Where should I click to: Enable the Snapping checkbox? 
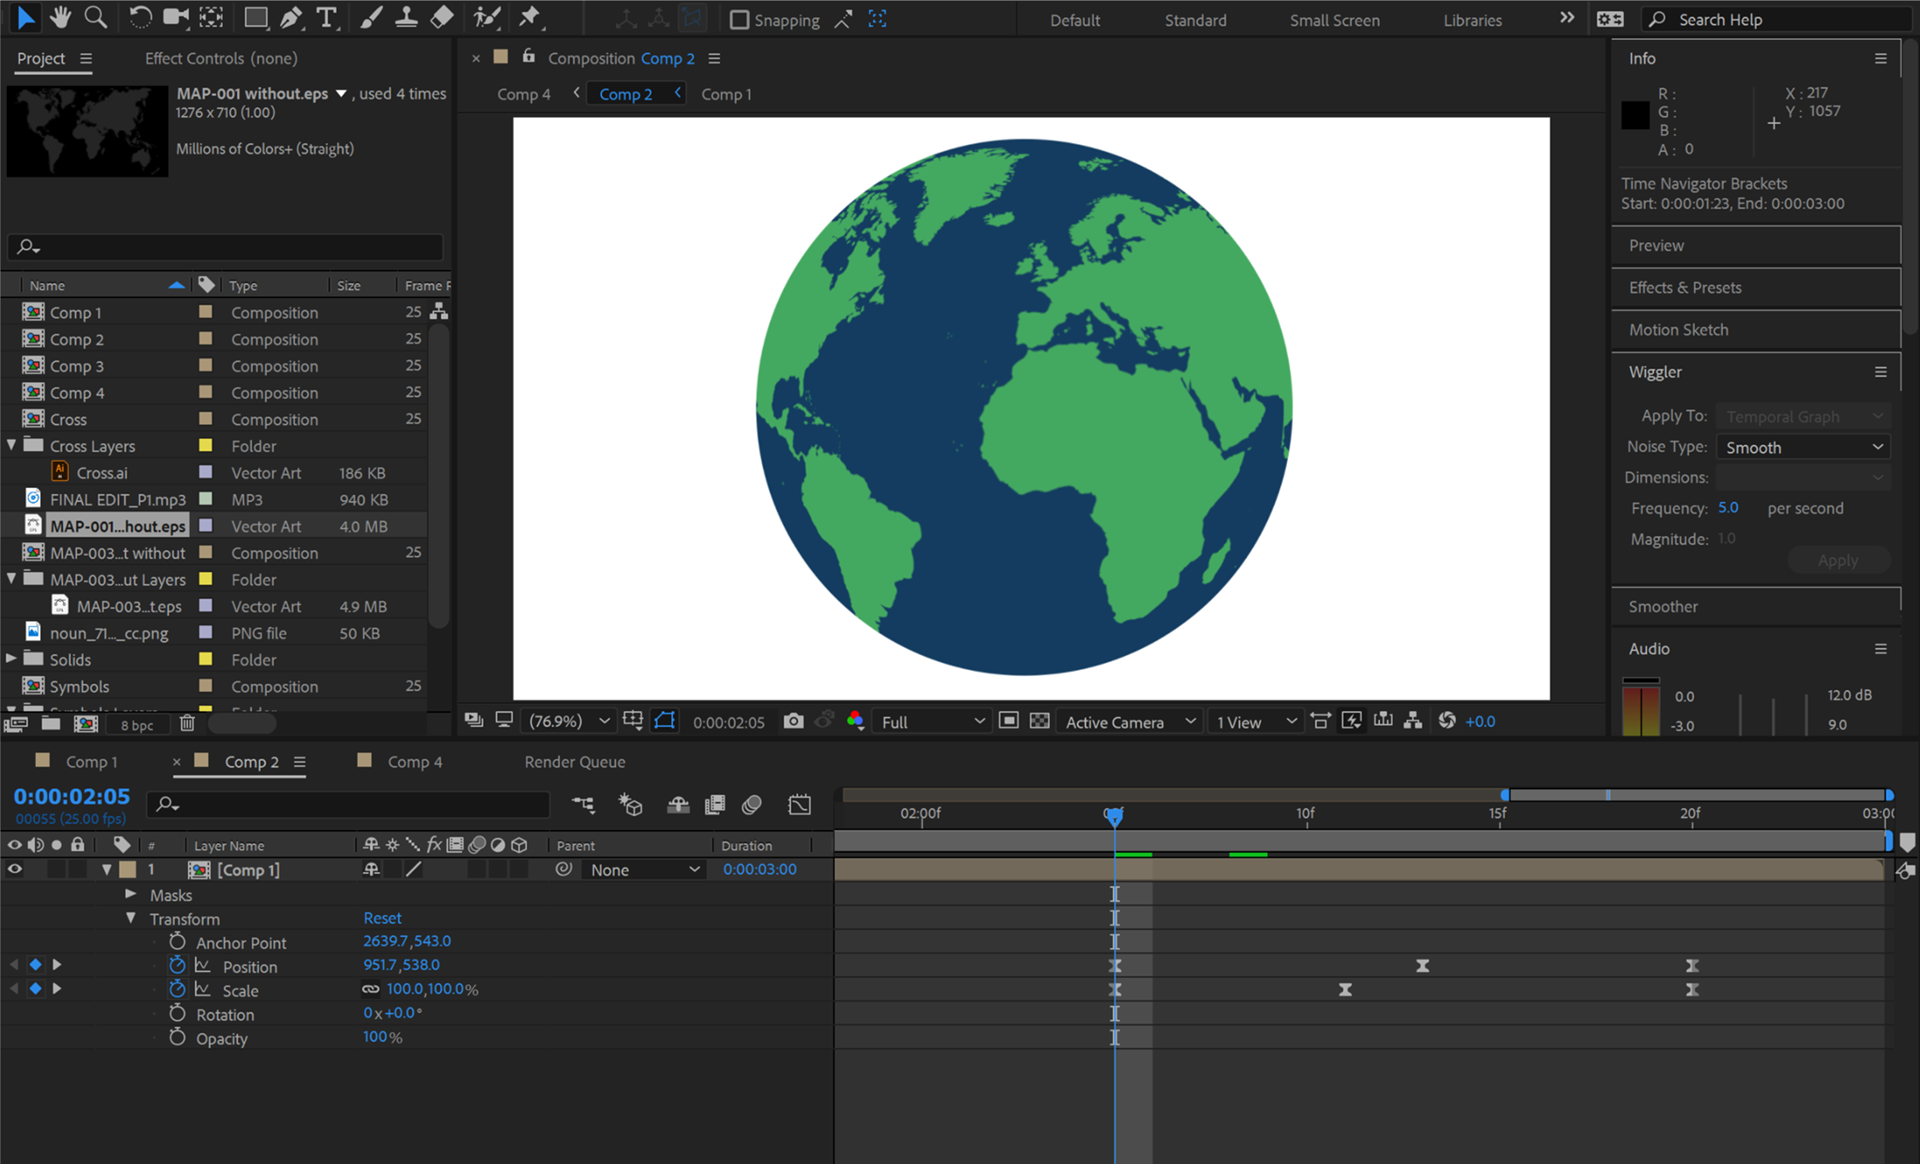[740, 19]
